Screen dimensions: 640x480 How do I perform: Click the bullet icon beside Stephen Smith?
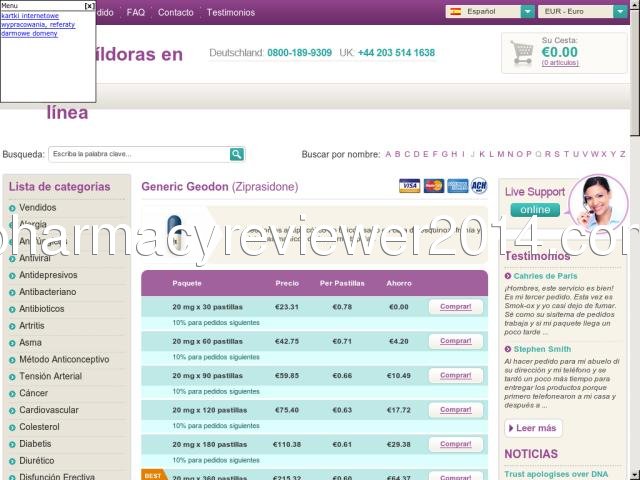pyautogui.click(x=508, y=349)
